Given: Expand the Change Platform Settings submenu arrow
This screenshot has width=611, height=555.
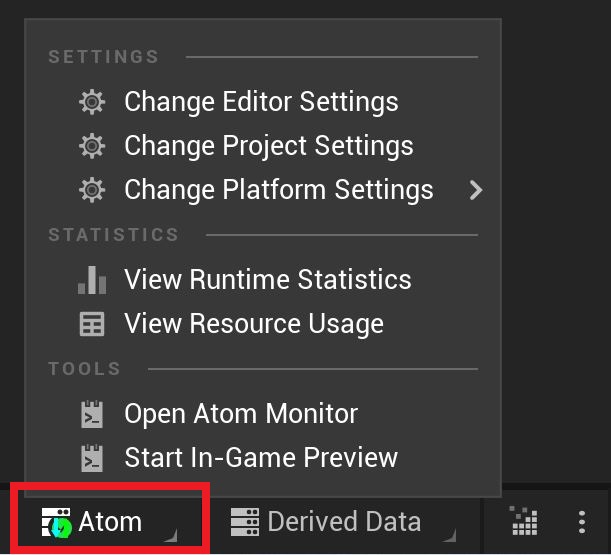Looking at the screenshot, I should click(x=476, y=190).
